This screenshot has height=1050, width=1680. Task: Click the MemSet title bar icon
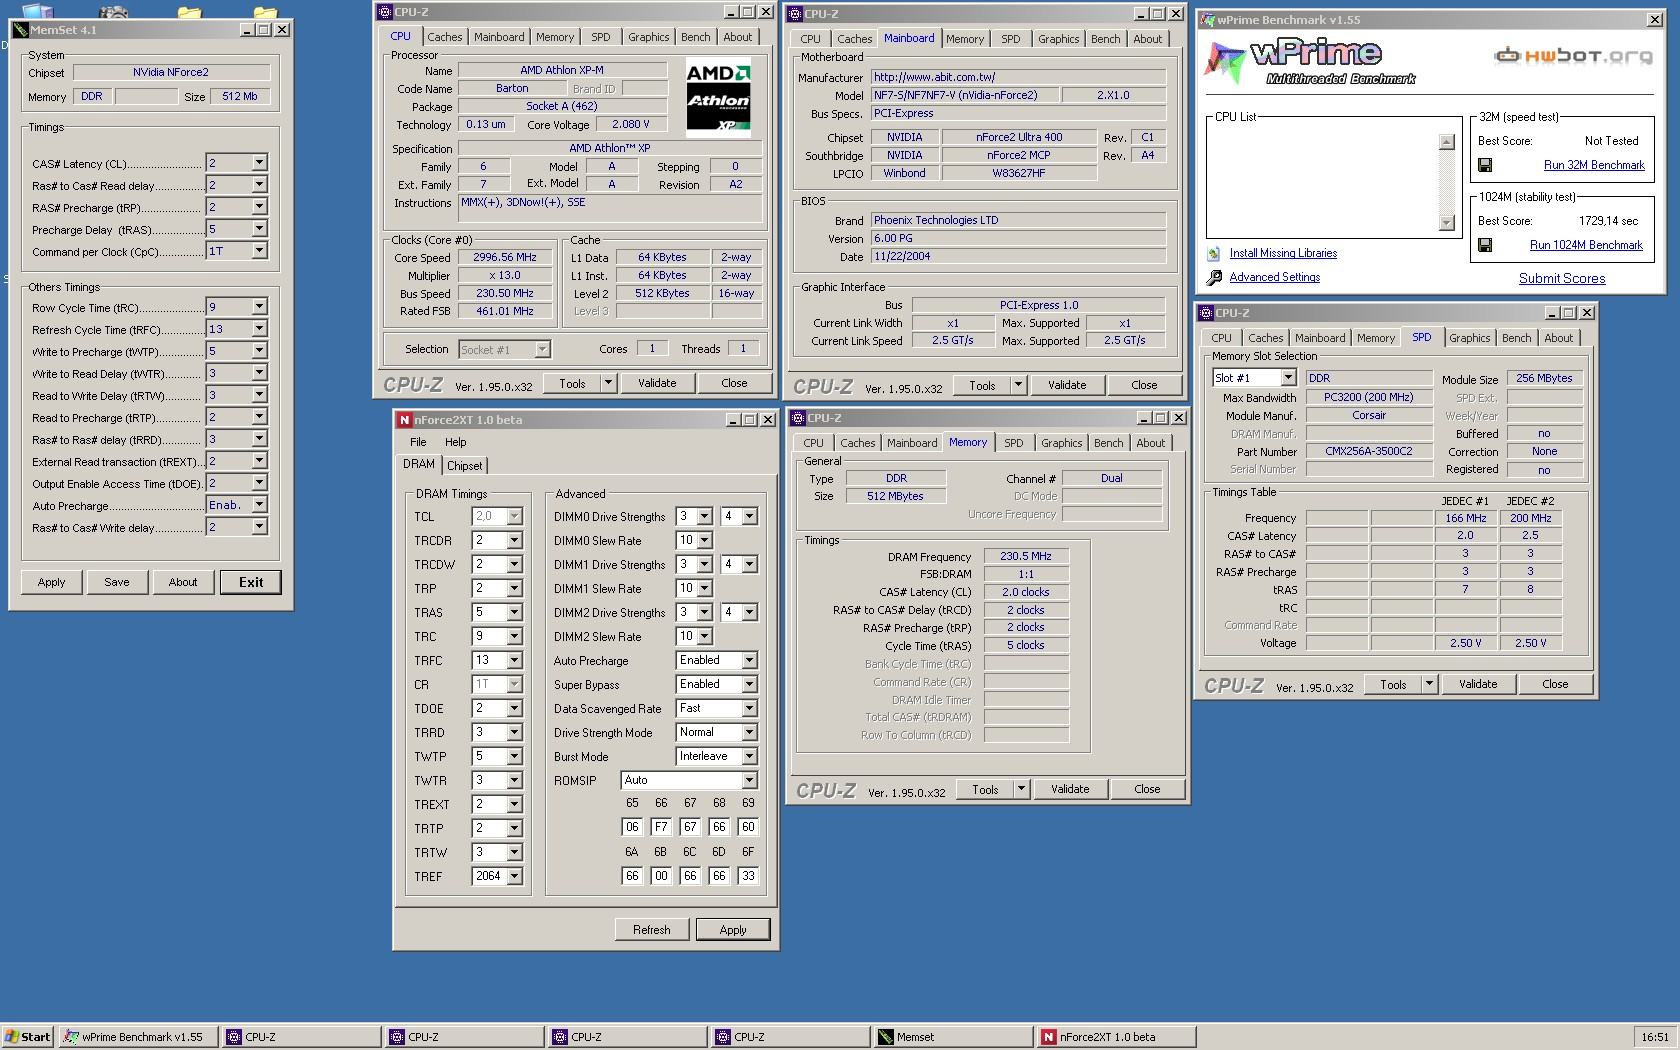tap(20, 30)
